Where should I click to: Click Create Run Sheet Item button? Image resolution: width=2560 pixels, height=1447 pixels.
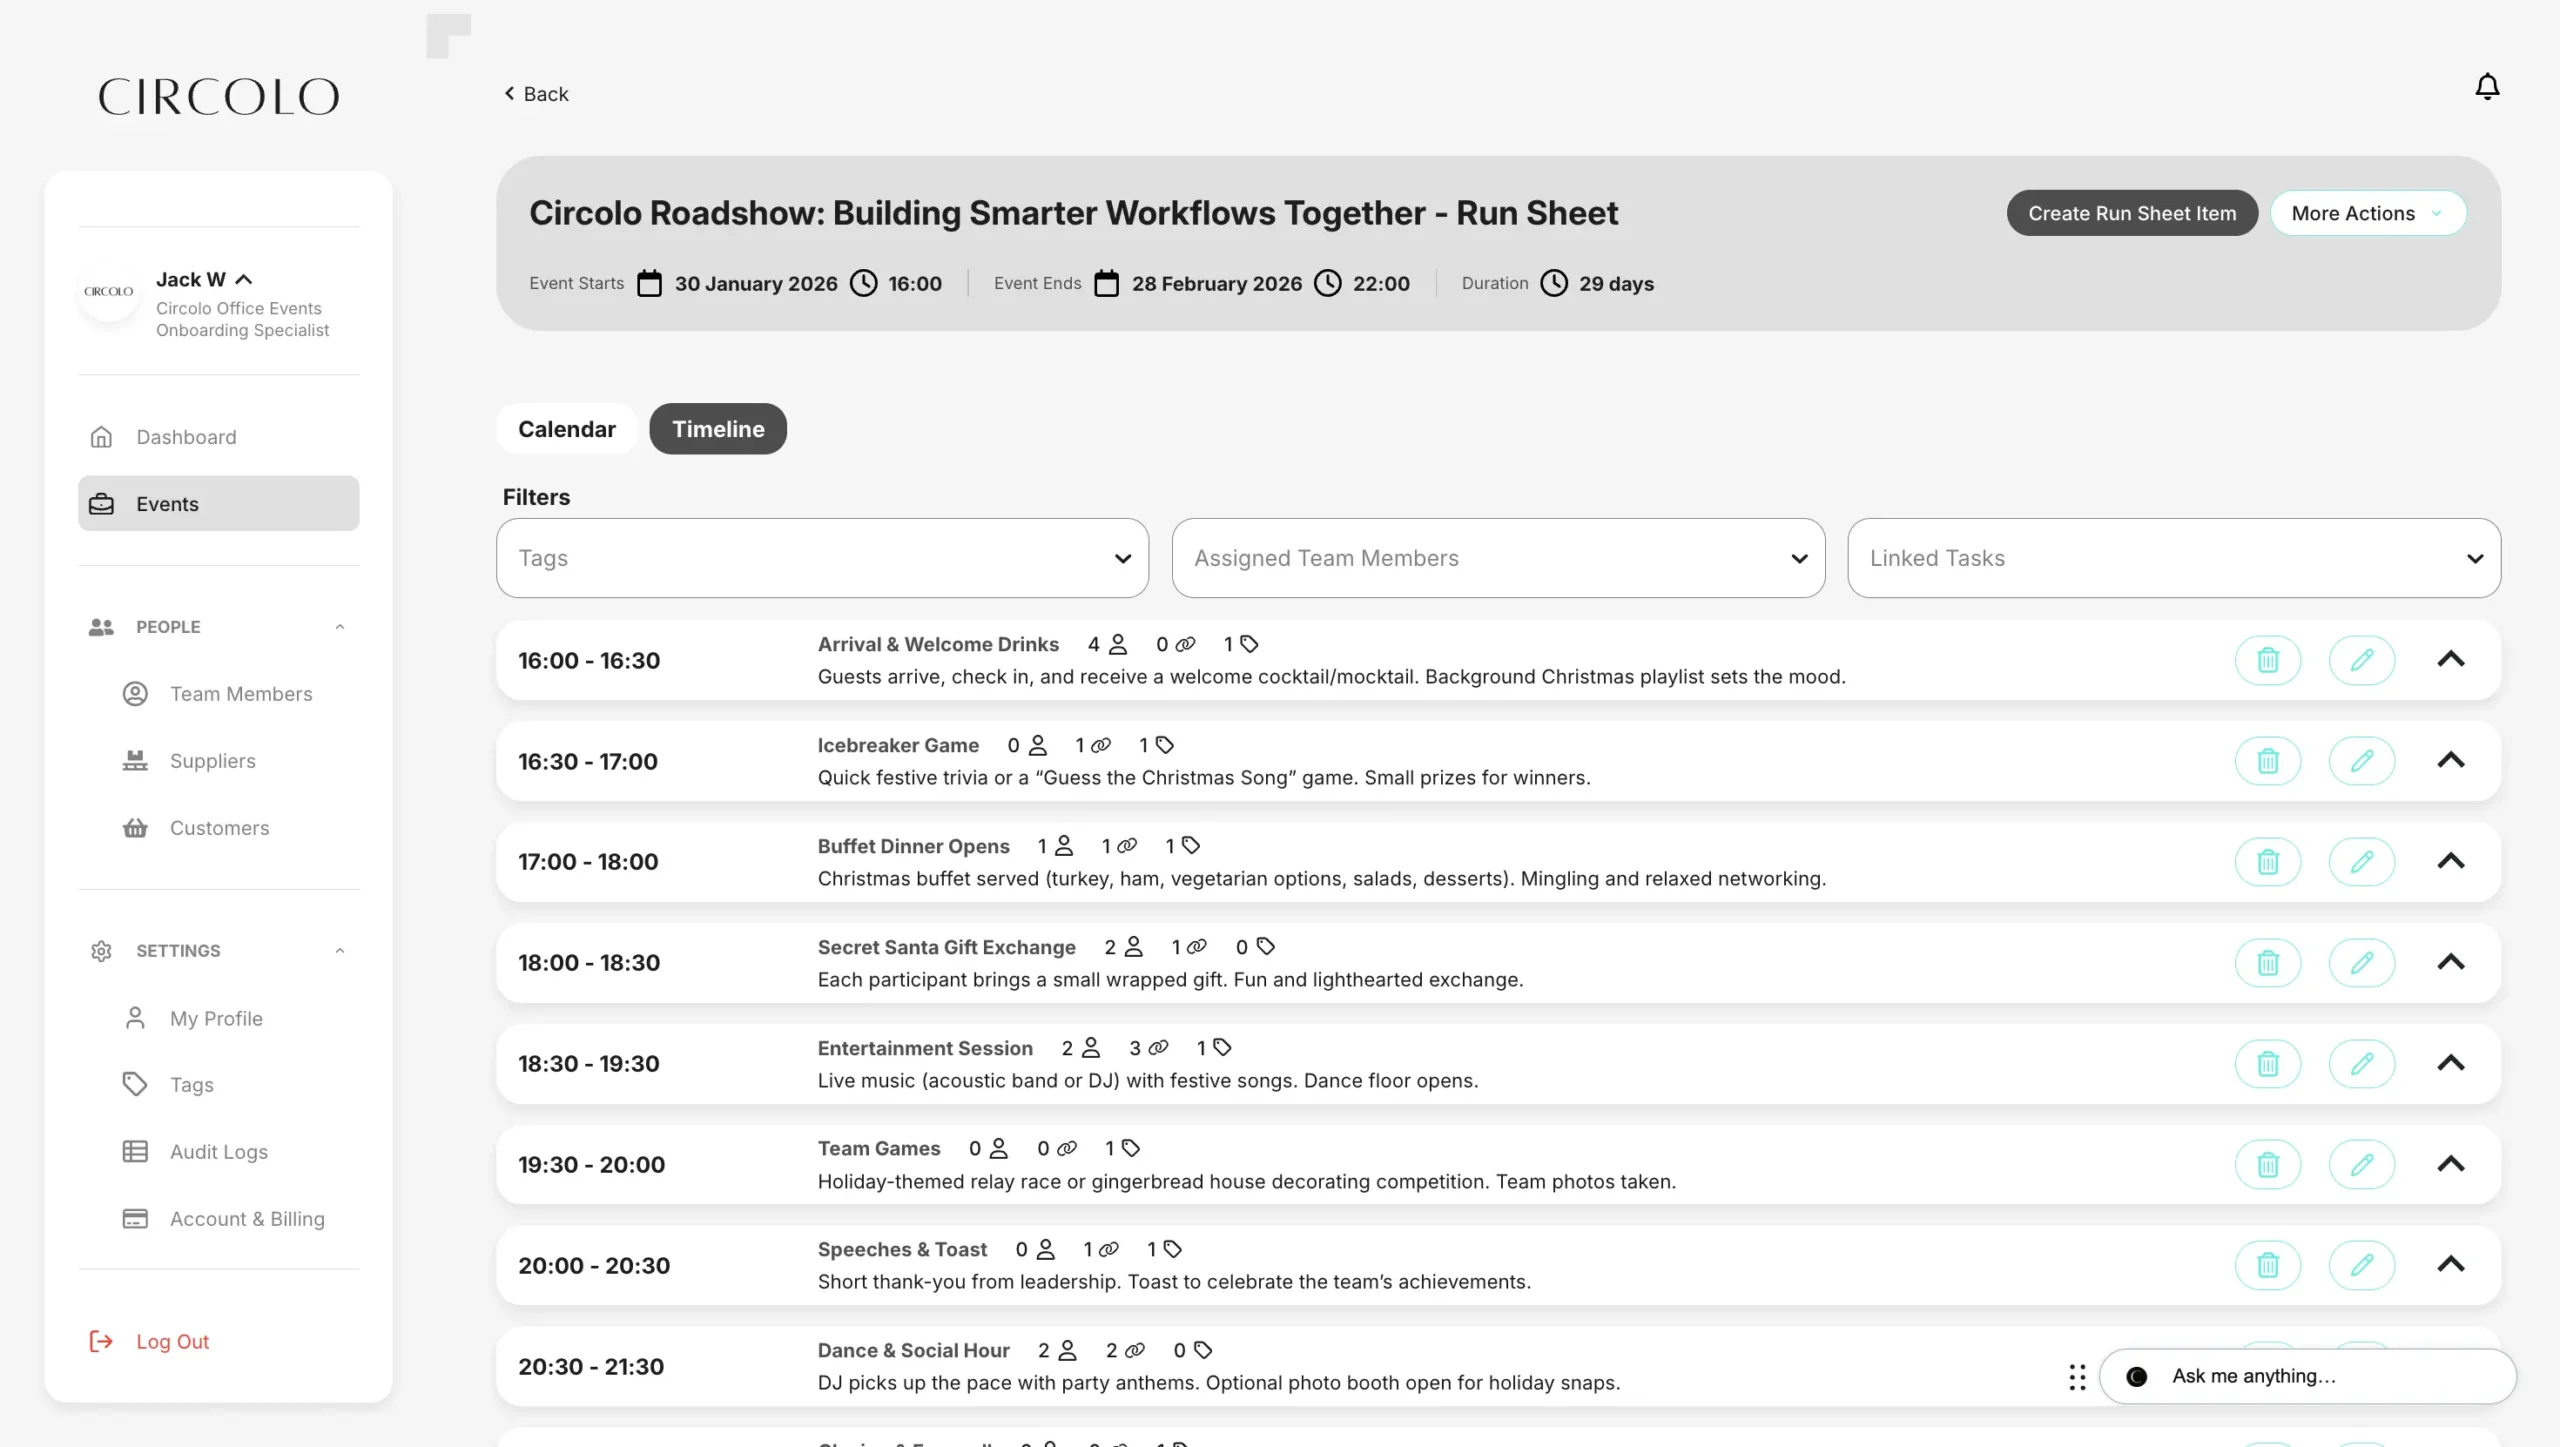pyautogui.click(x=2131, y=213)
